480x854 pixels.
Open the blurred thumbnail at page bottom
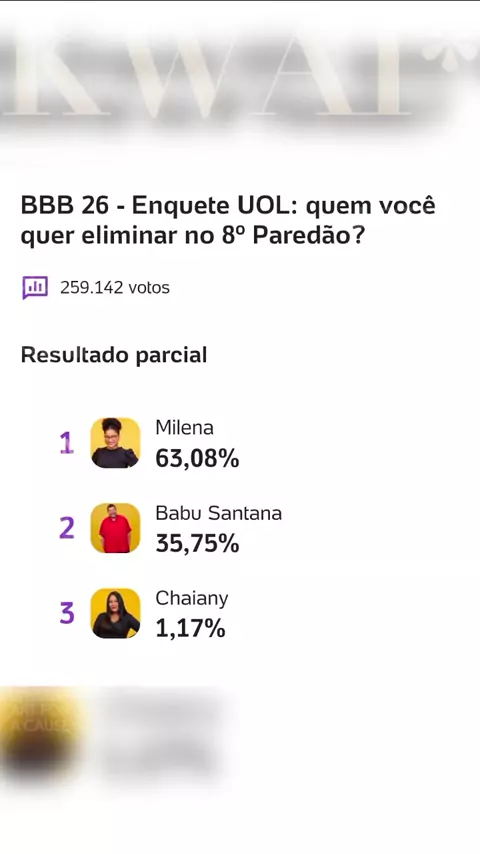(41, 733)
